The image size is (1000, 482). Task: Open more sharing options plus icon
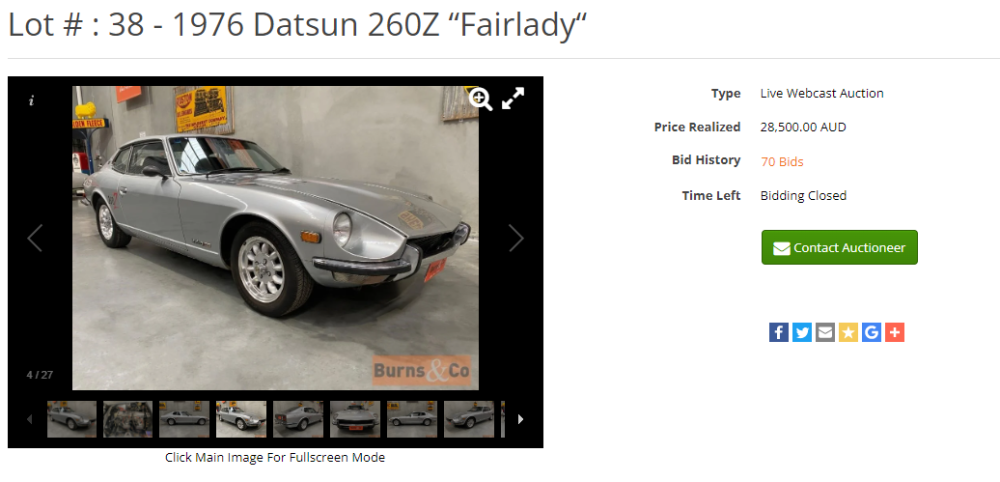[x=895, y=332]
